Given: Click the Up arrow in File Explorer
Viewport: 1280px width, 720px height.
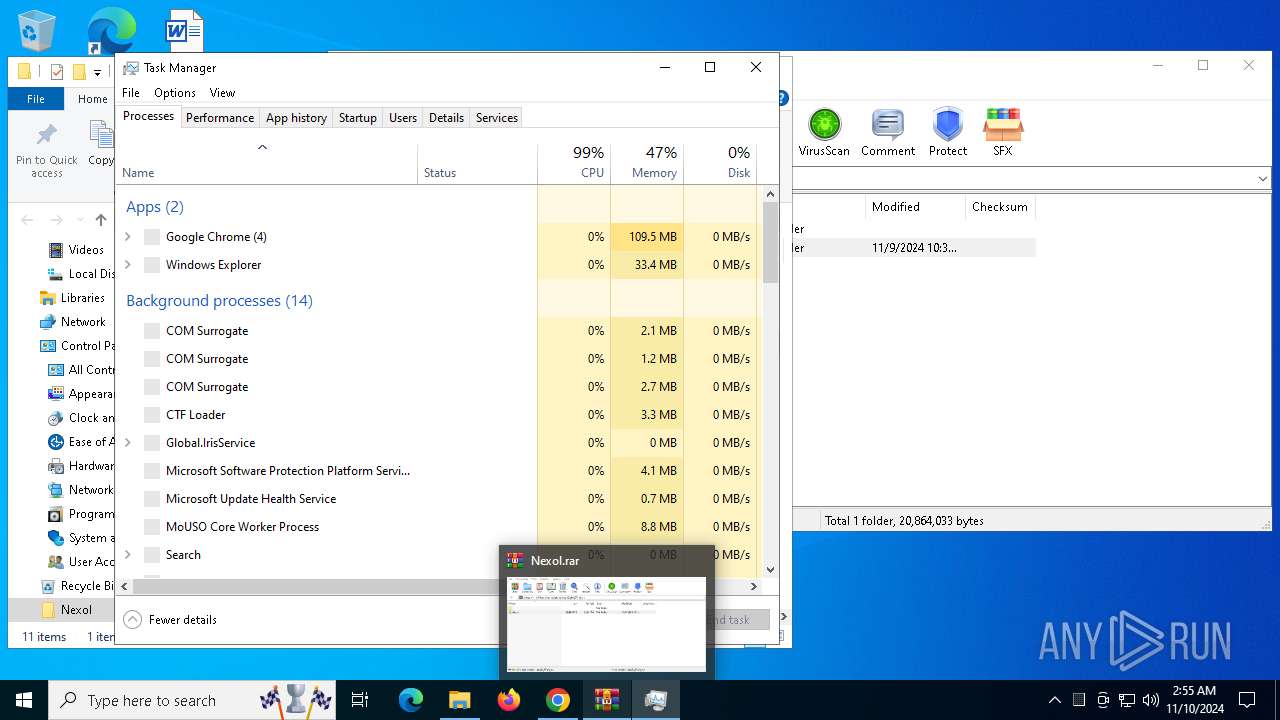Looking at the screenshot, I should point(100,220).
